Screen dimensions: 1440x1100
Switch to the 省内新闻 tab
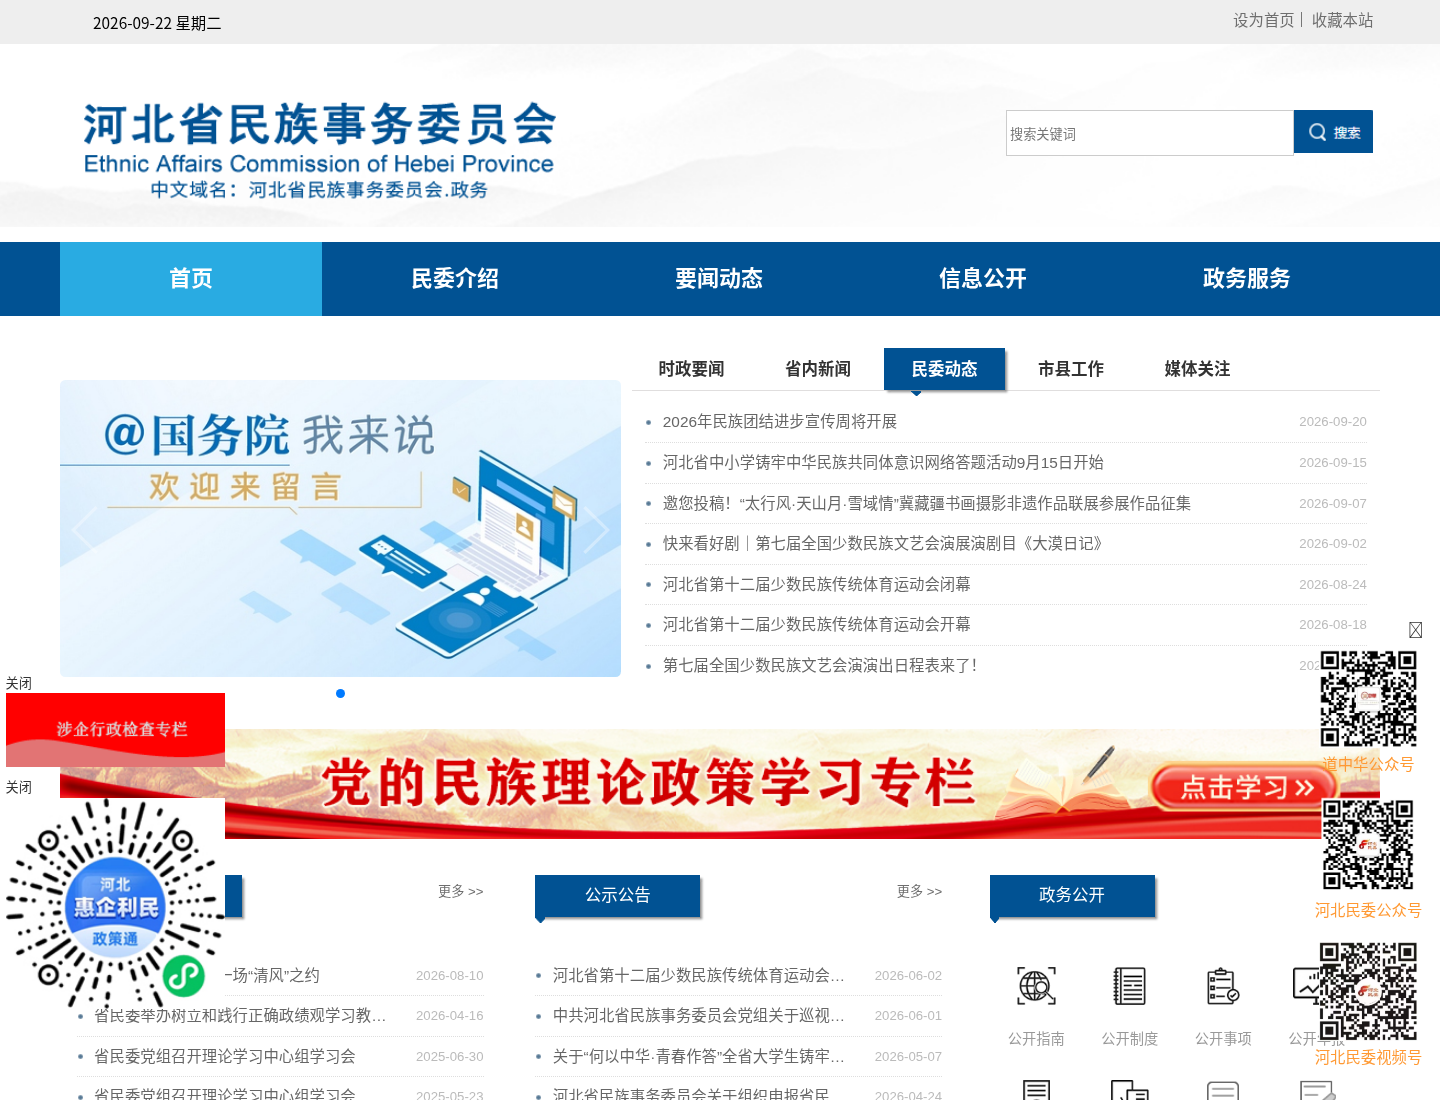[818, 369]
